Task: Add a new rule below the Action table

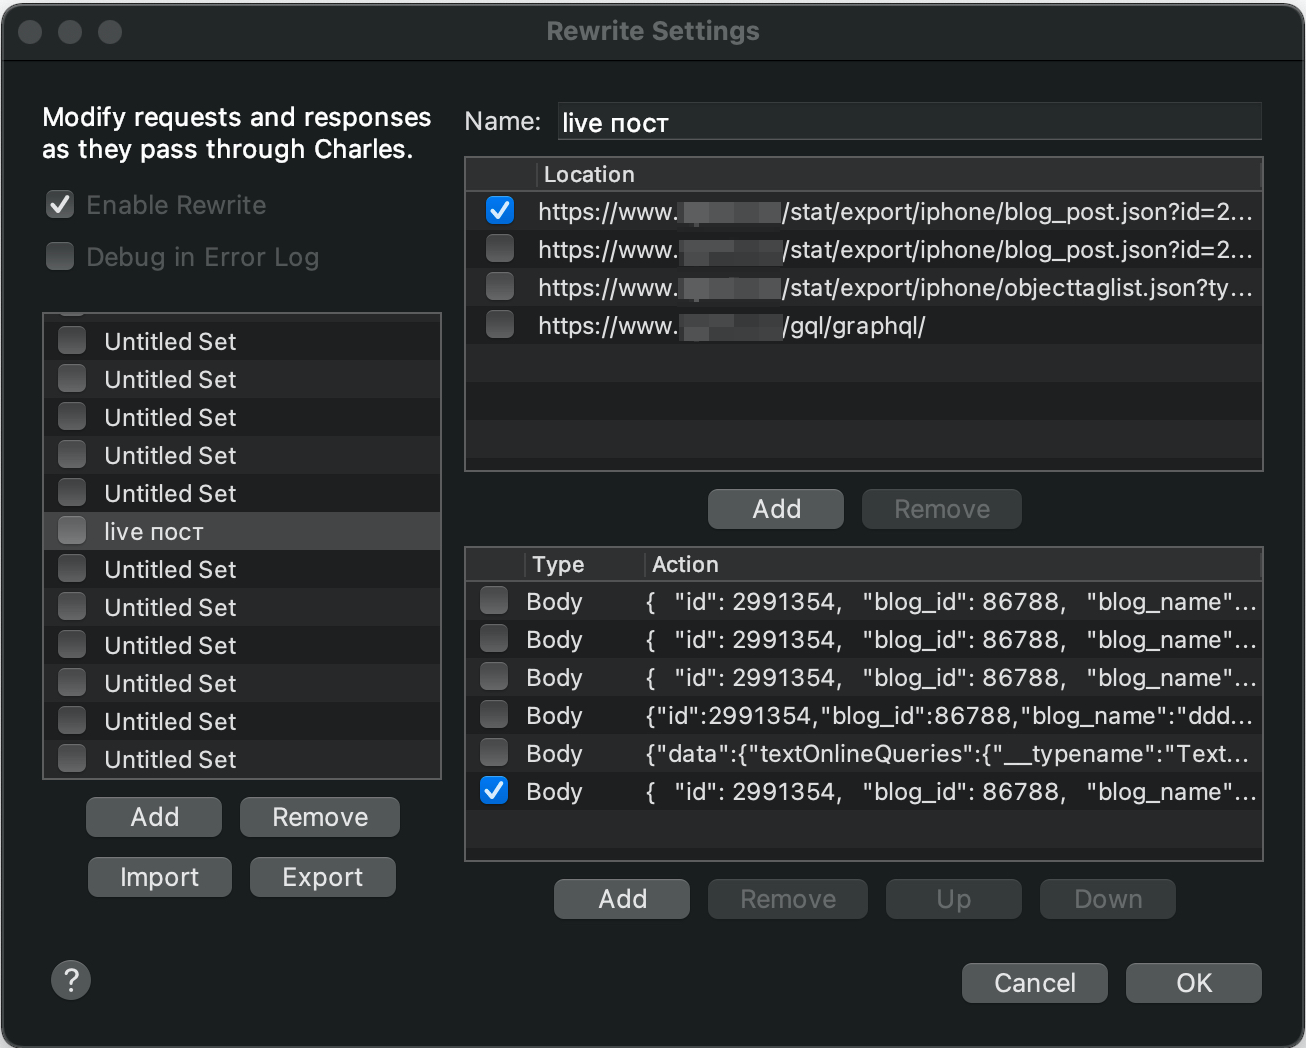Action: pos(622,899)
